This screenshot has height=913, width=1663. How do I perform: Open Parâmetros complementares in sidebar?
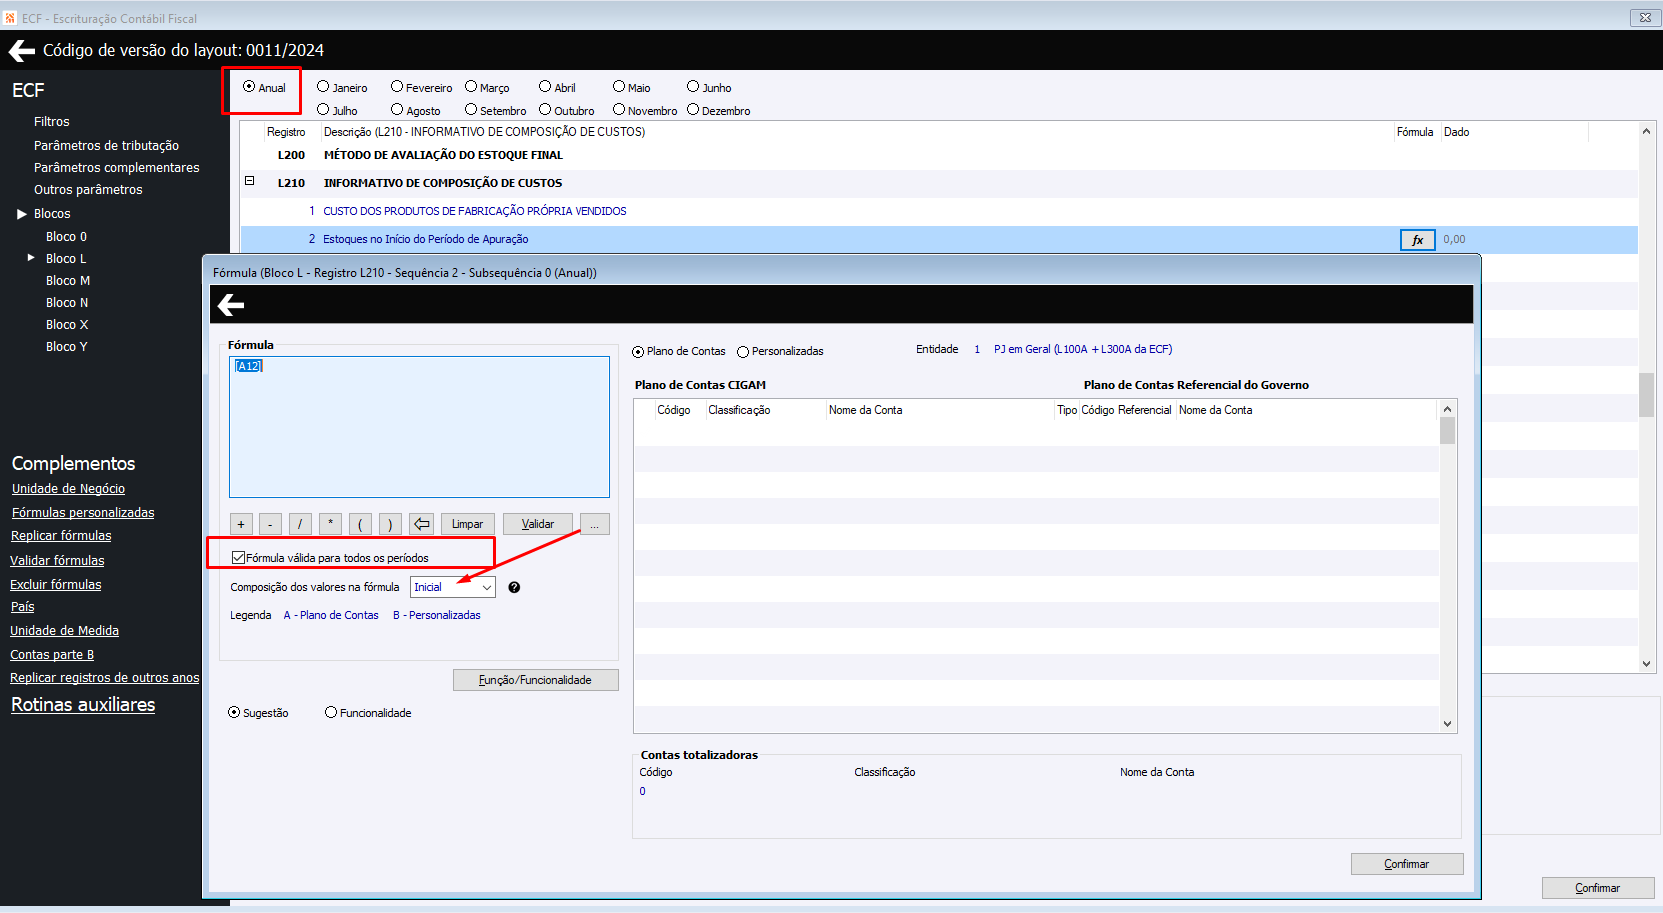(x=116, y=168)
